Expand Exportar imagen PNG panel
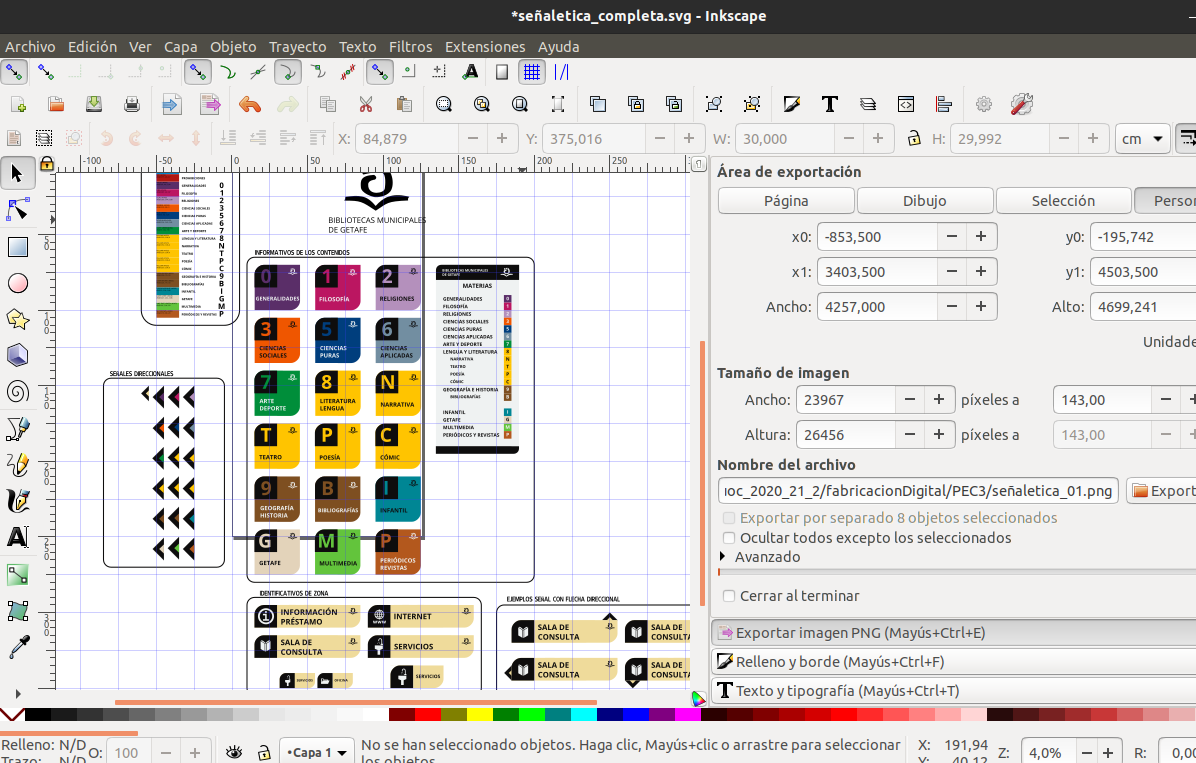Screen dimensions: 1196x763 tap(953, 633)
